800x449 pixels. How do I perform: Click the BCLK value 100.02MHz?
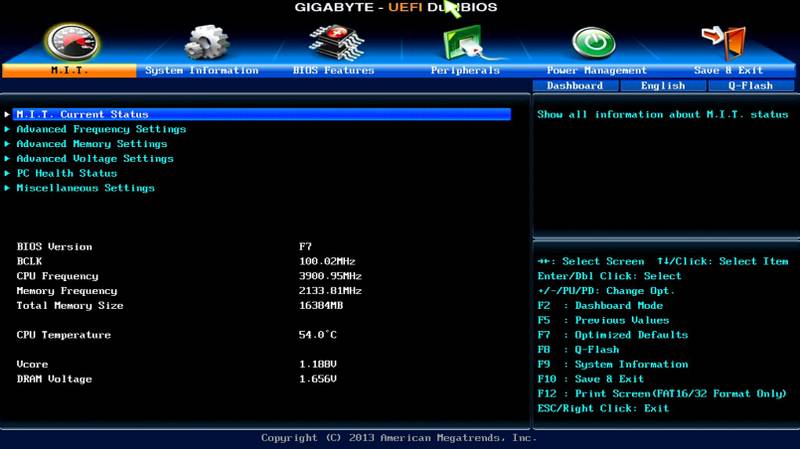click(x=327, y=261)
